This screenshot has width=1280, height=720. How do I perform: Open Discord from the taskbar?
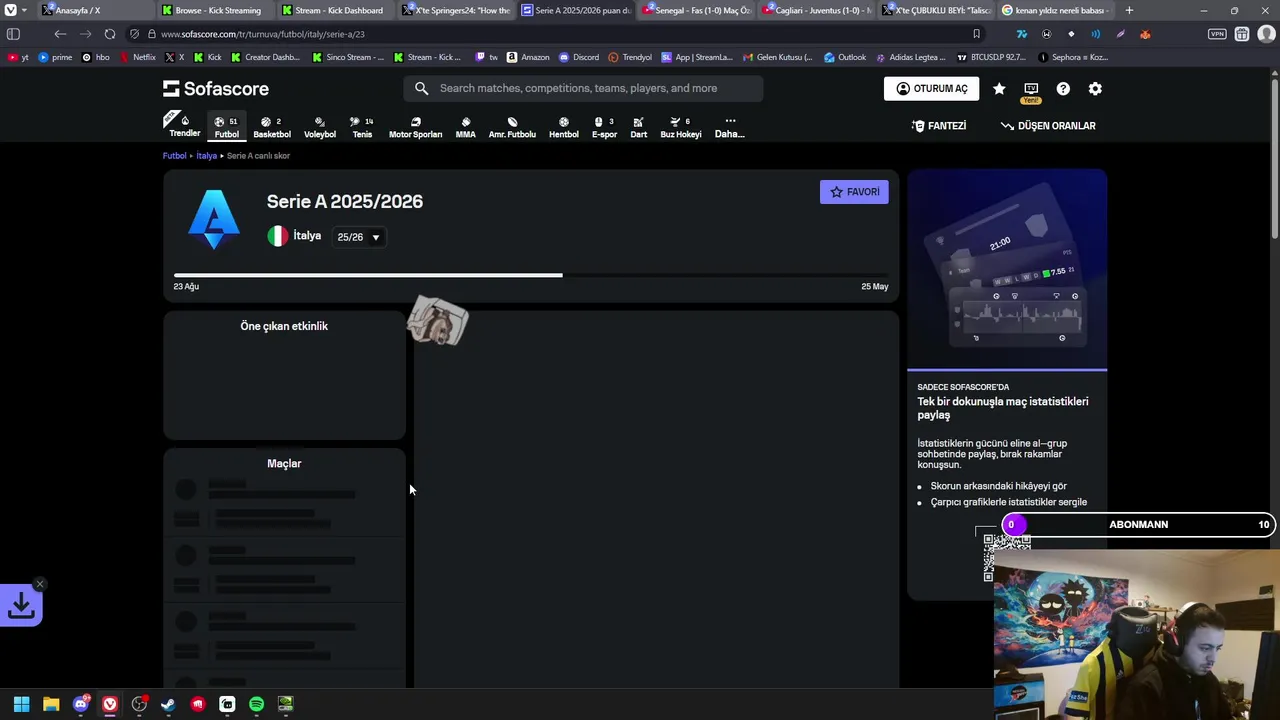81,704
